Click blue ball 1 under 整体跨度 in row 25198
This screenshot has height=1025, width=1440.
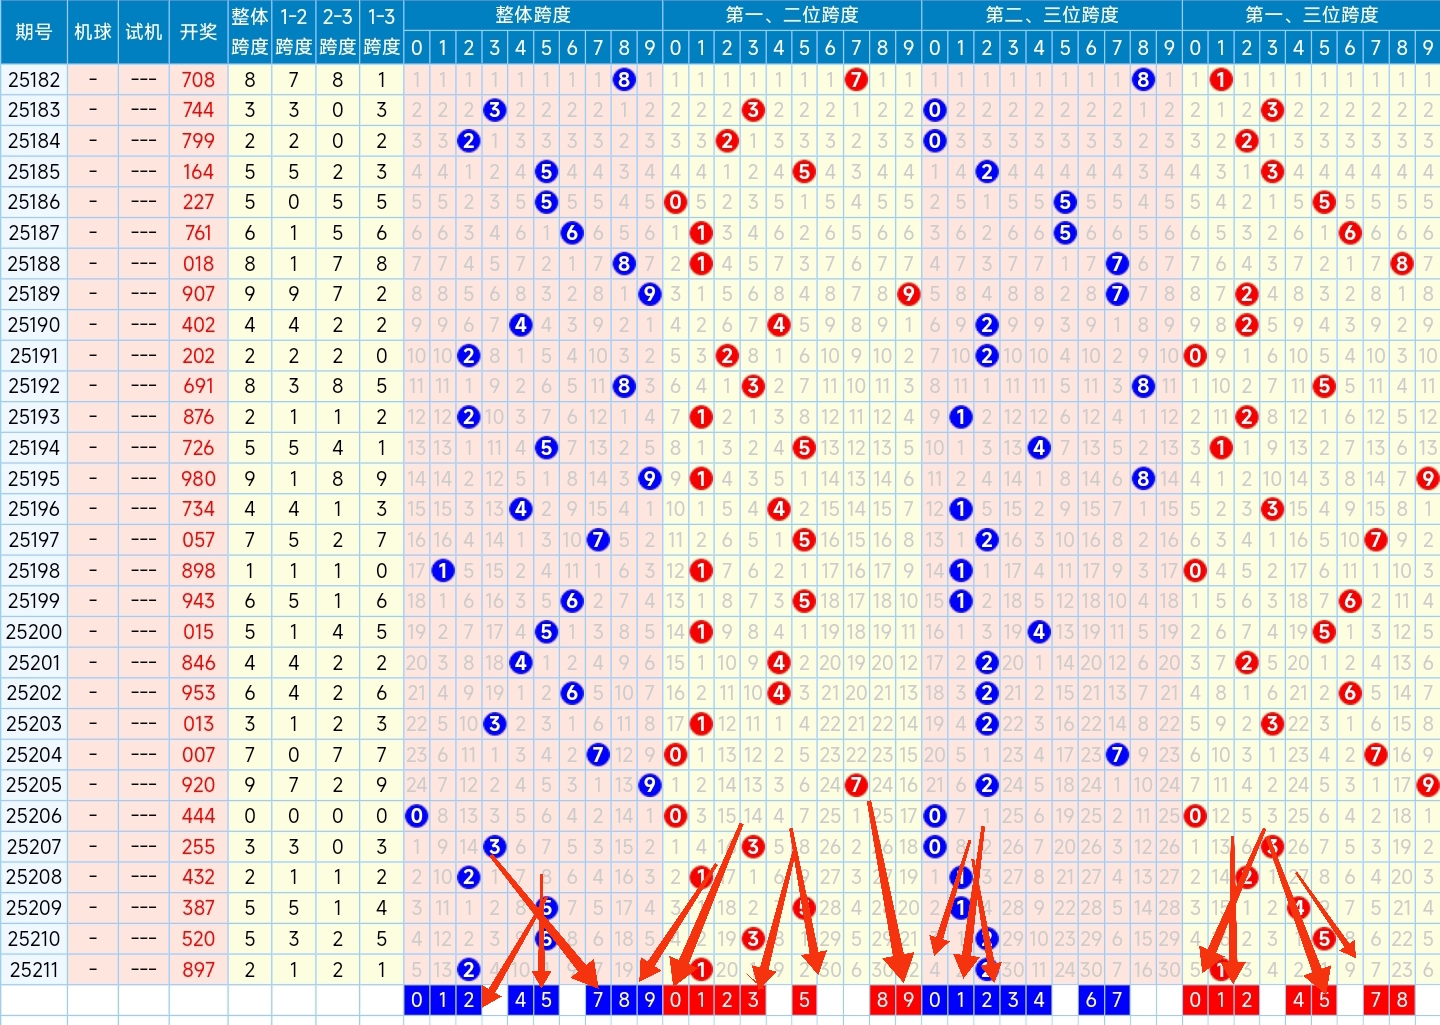tap(443, 571)
